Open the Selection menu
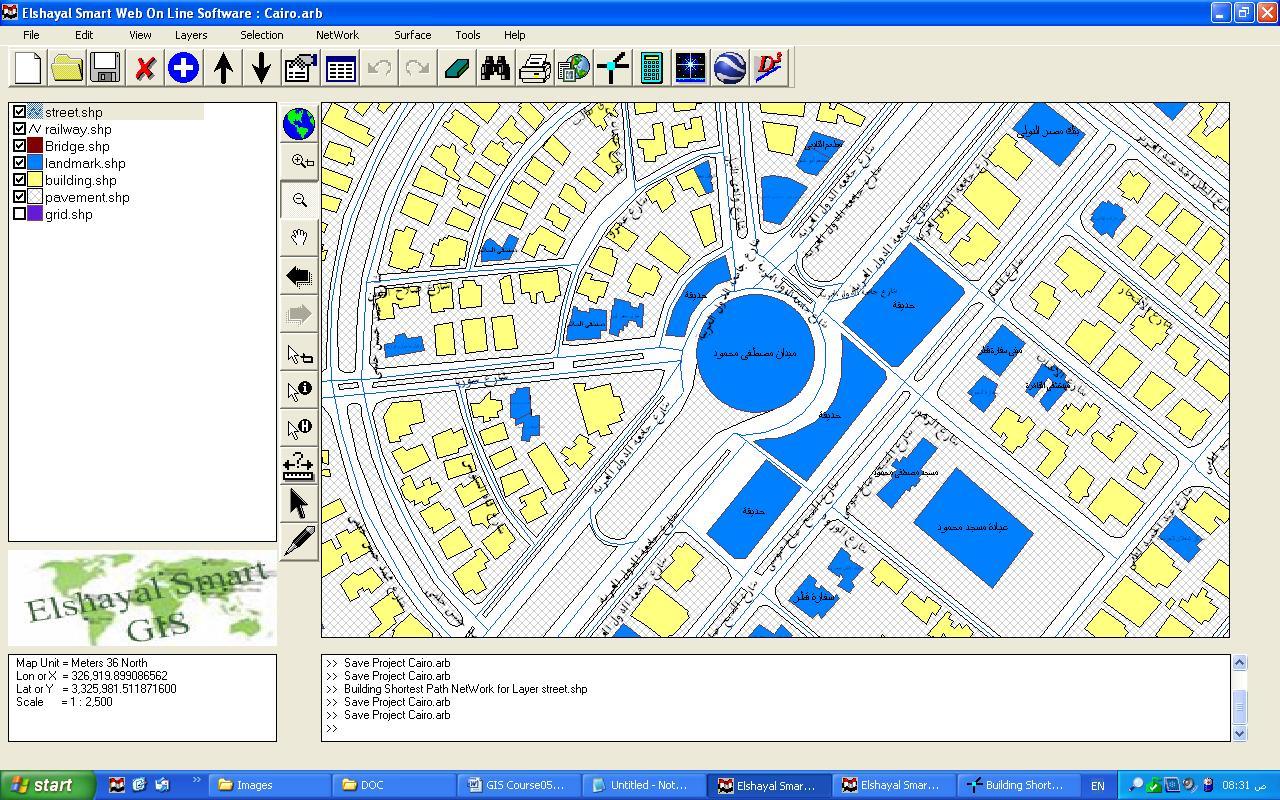The image size is (1280, 800). 261,35
